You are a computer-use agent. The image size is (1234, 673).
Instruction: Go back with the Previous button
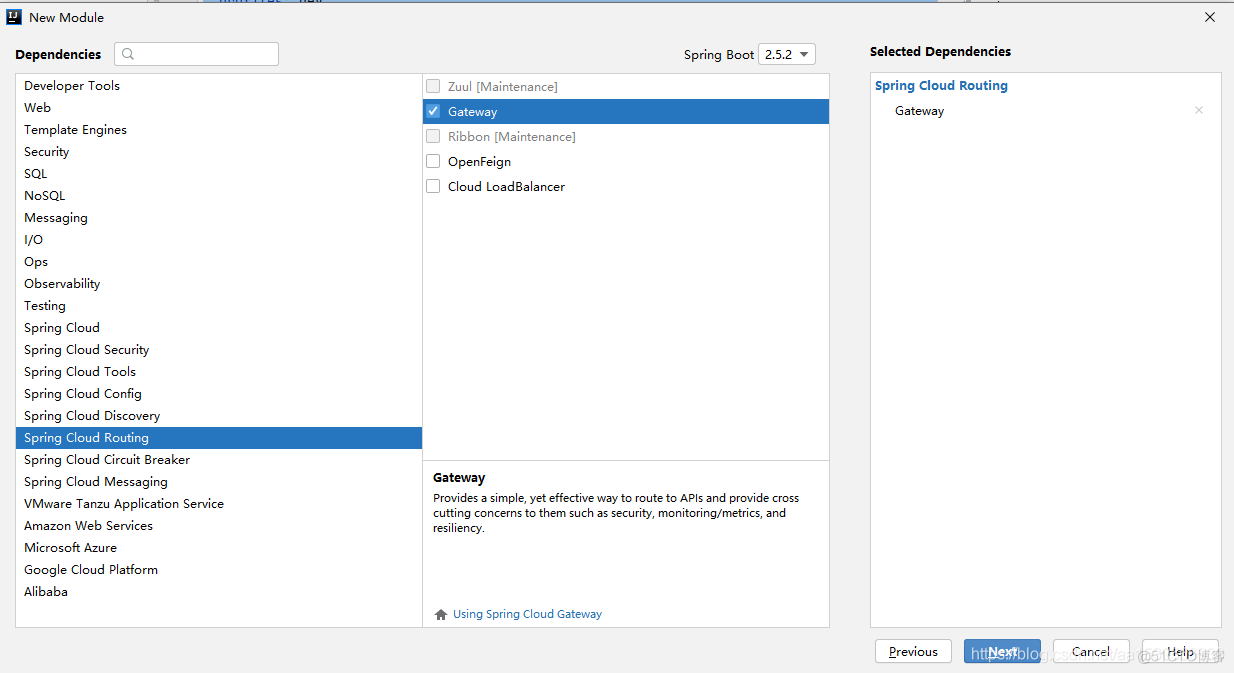(913, 651)
